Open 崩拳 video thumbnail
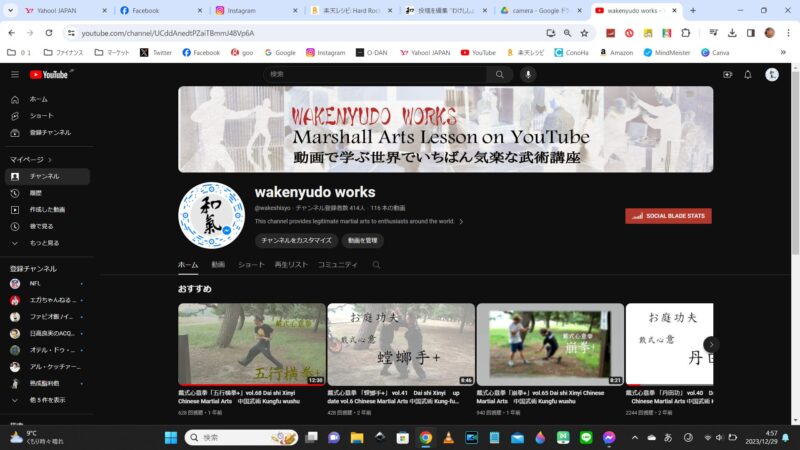The width and height of the screenshot is (800, 450). (550, 344)
